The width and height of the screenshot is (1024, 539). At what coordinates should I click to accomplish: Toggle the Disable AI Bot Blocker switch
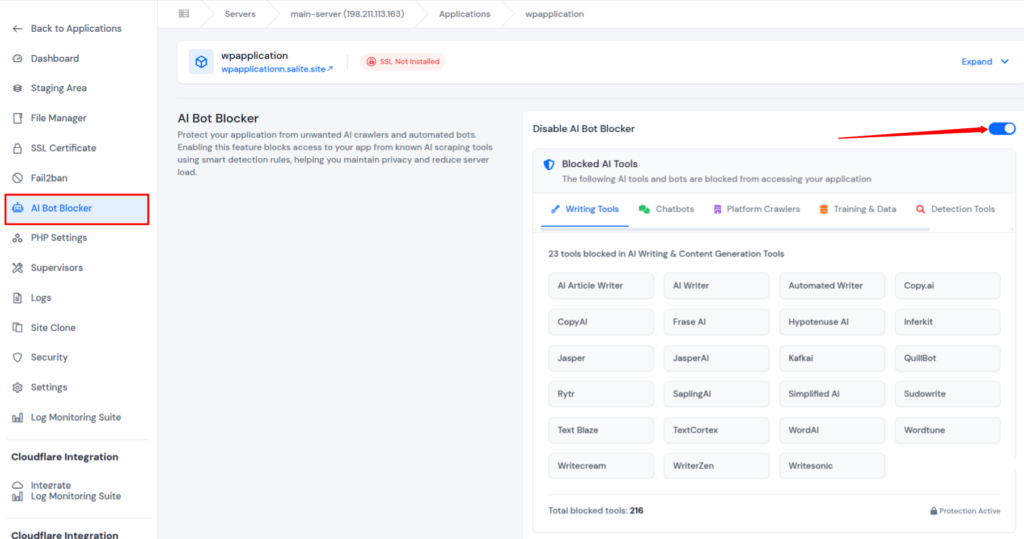1002,128
